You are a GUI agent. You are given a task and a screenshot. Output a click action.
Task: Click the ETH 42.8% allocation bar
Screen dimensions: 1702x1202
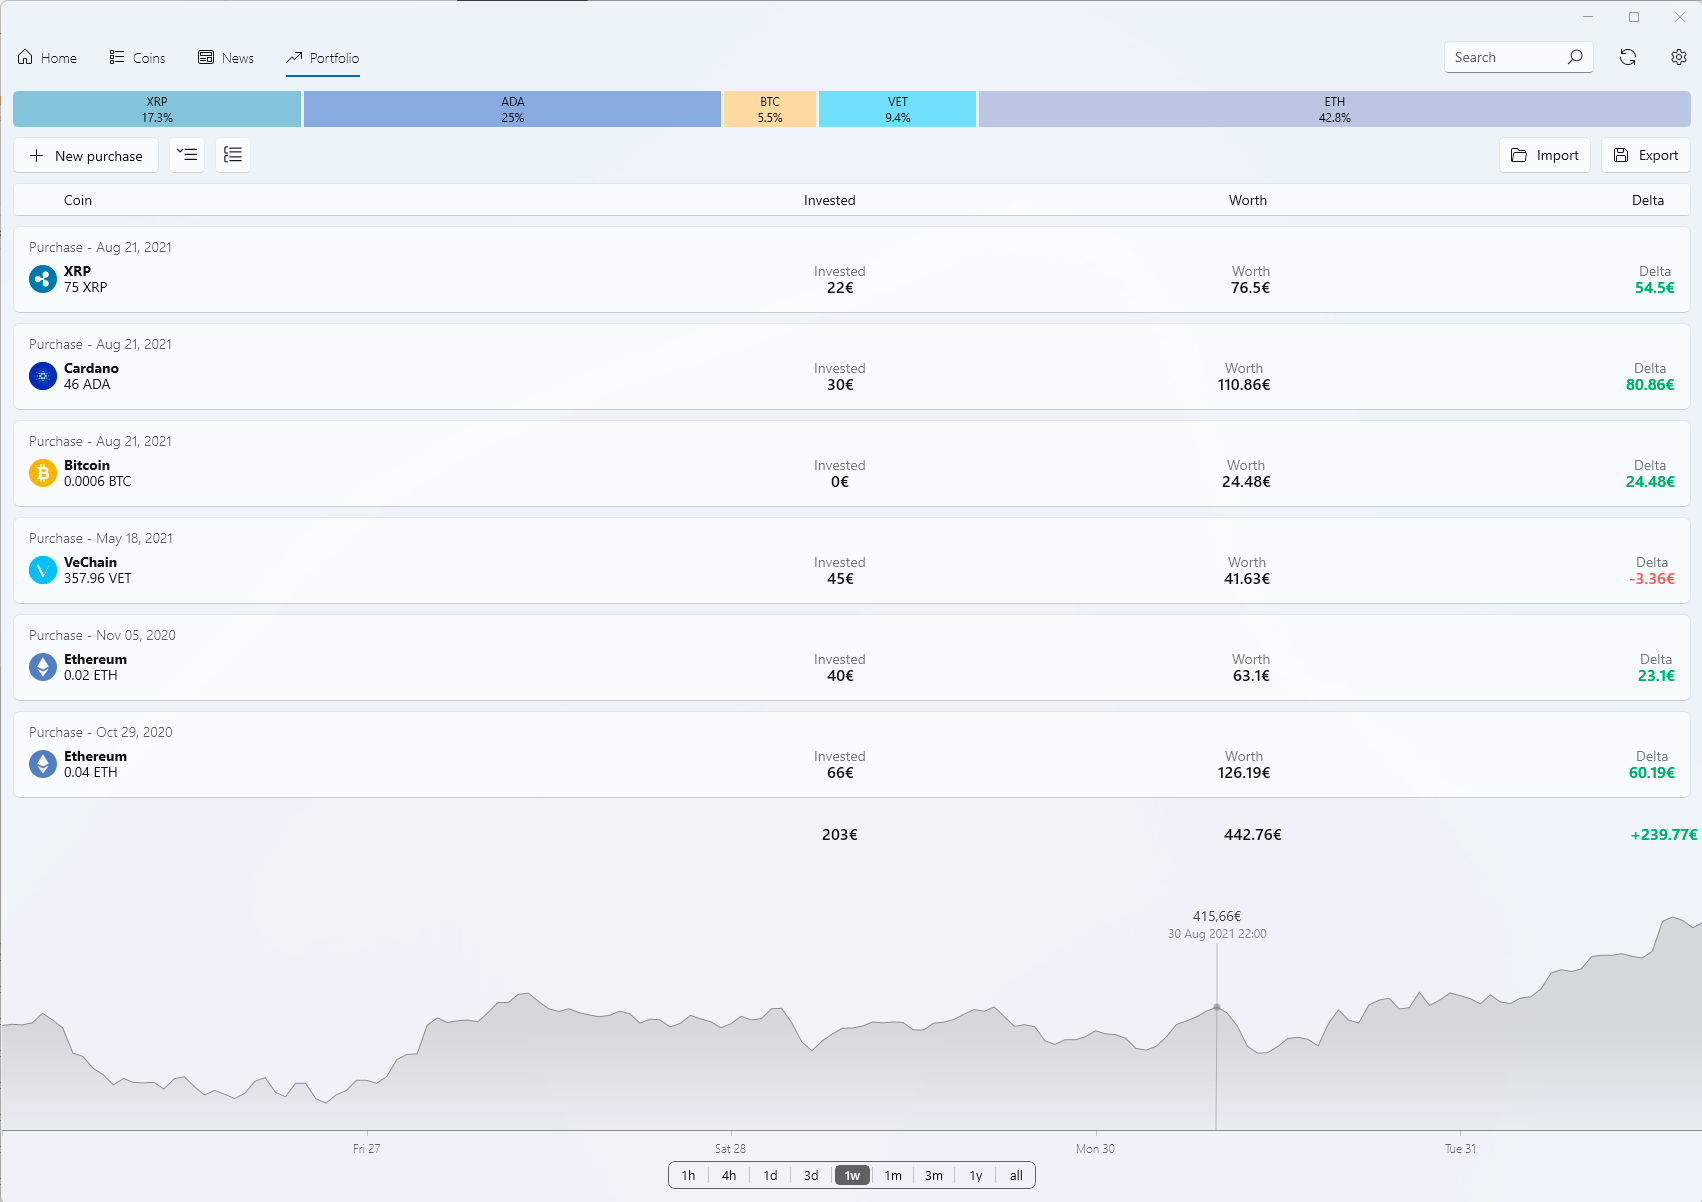coord(1334,109)
